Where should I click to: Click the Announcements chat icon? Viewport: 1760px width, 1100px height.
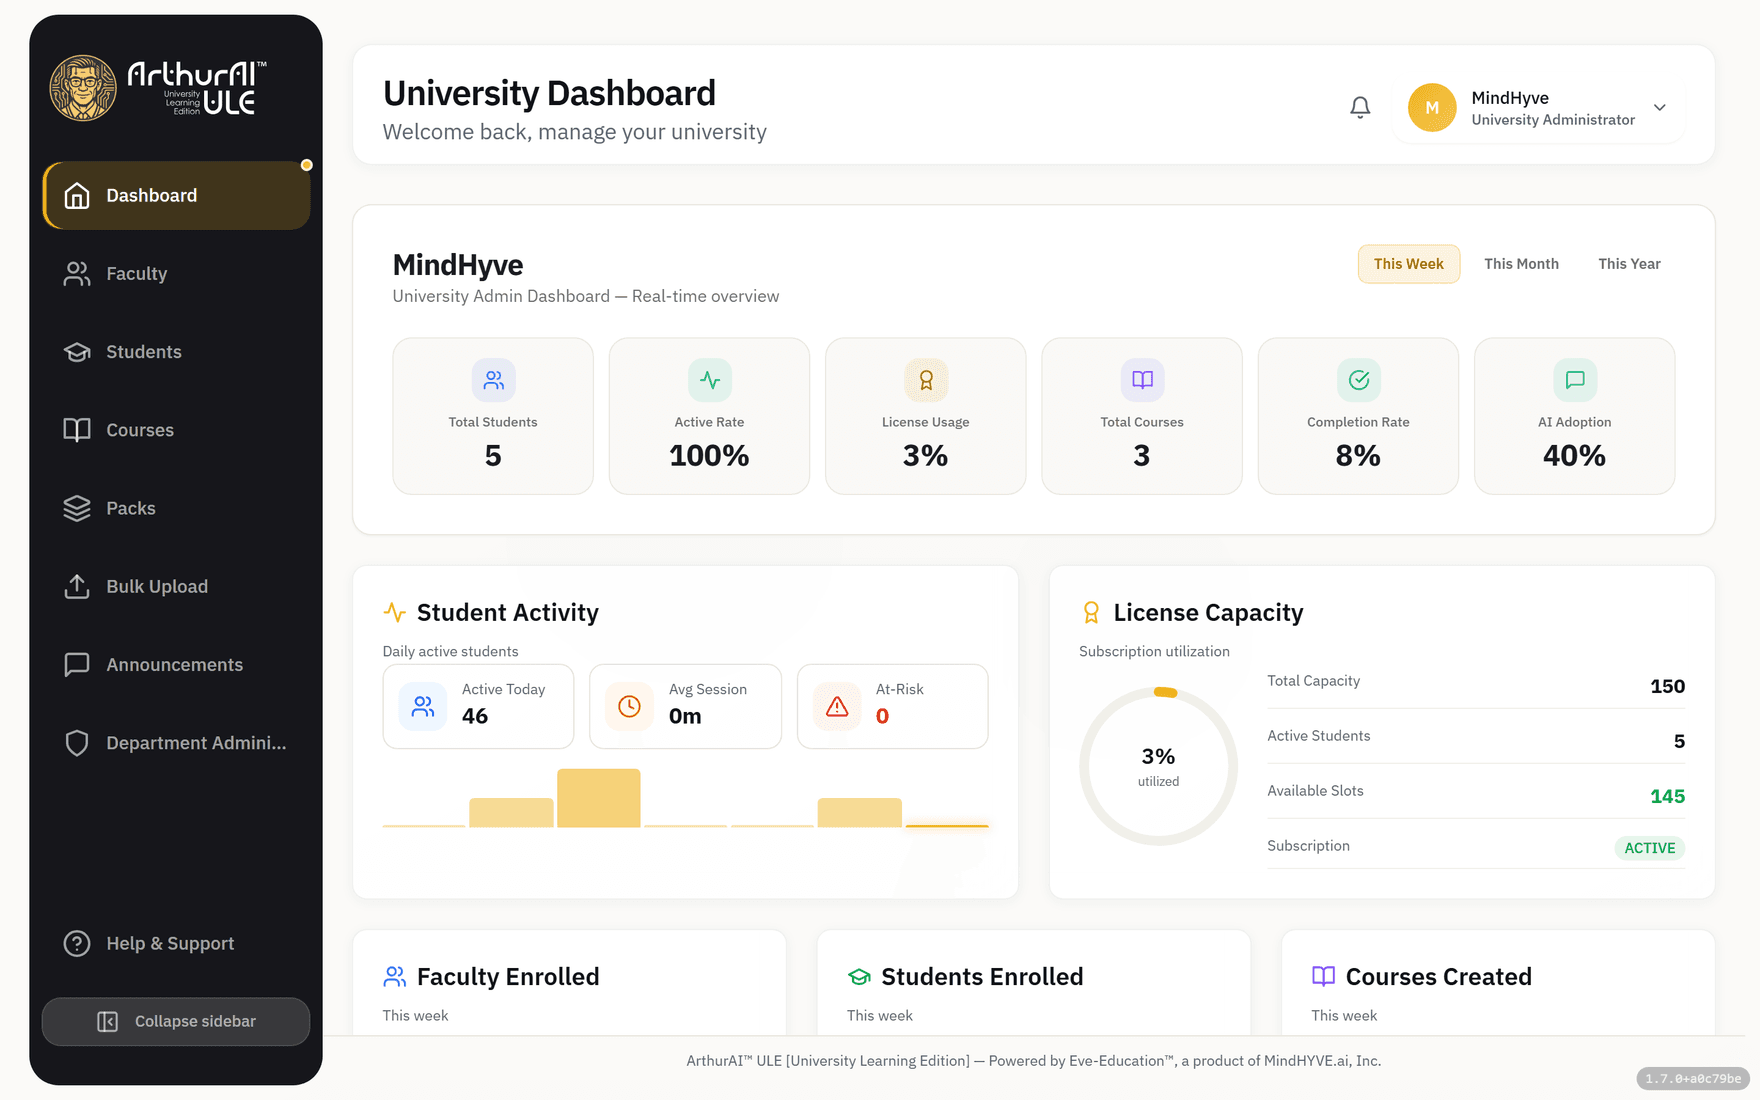77,665
